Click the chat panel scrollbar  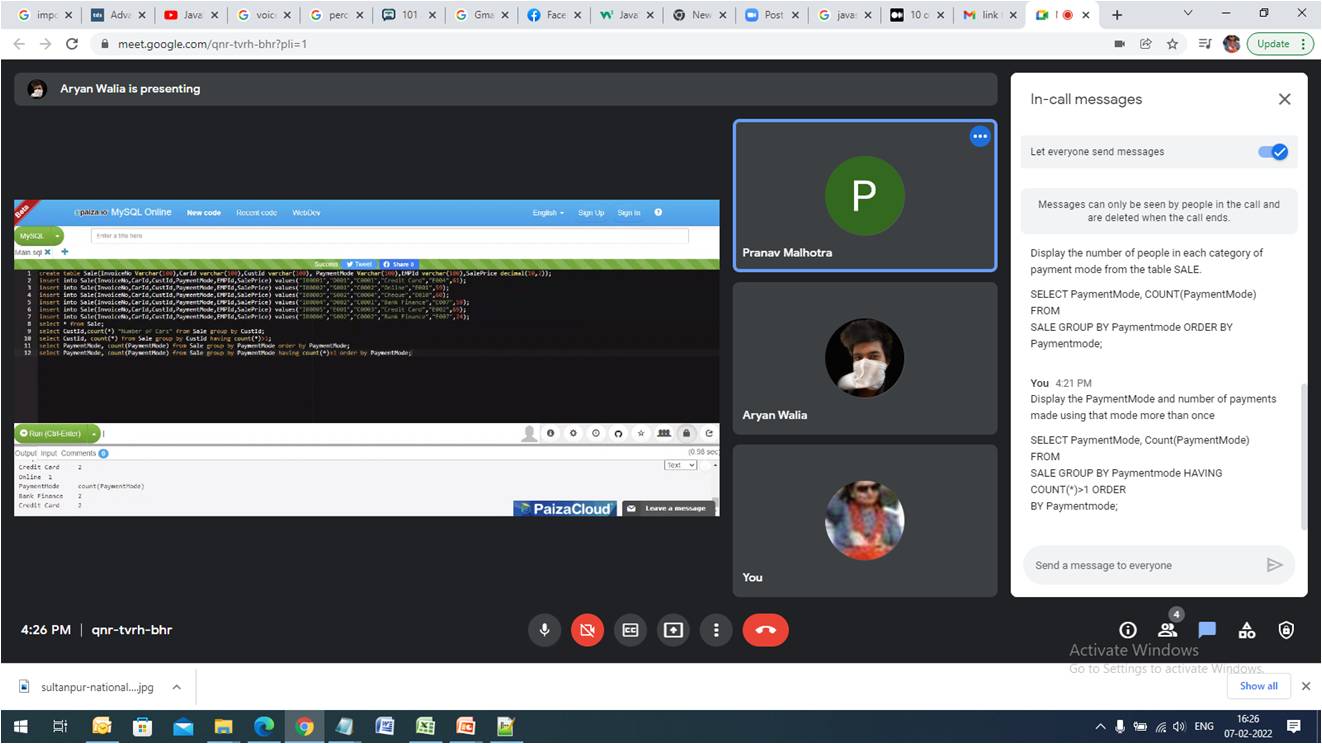pos(1303,456)
